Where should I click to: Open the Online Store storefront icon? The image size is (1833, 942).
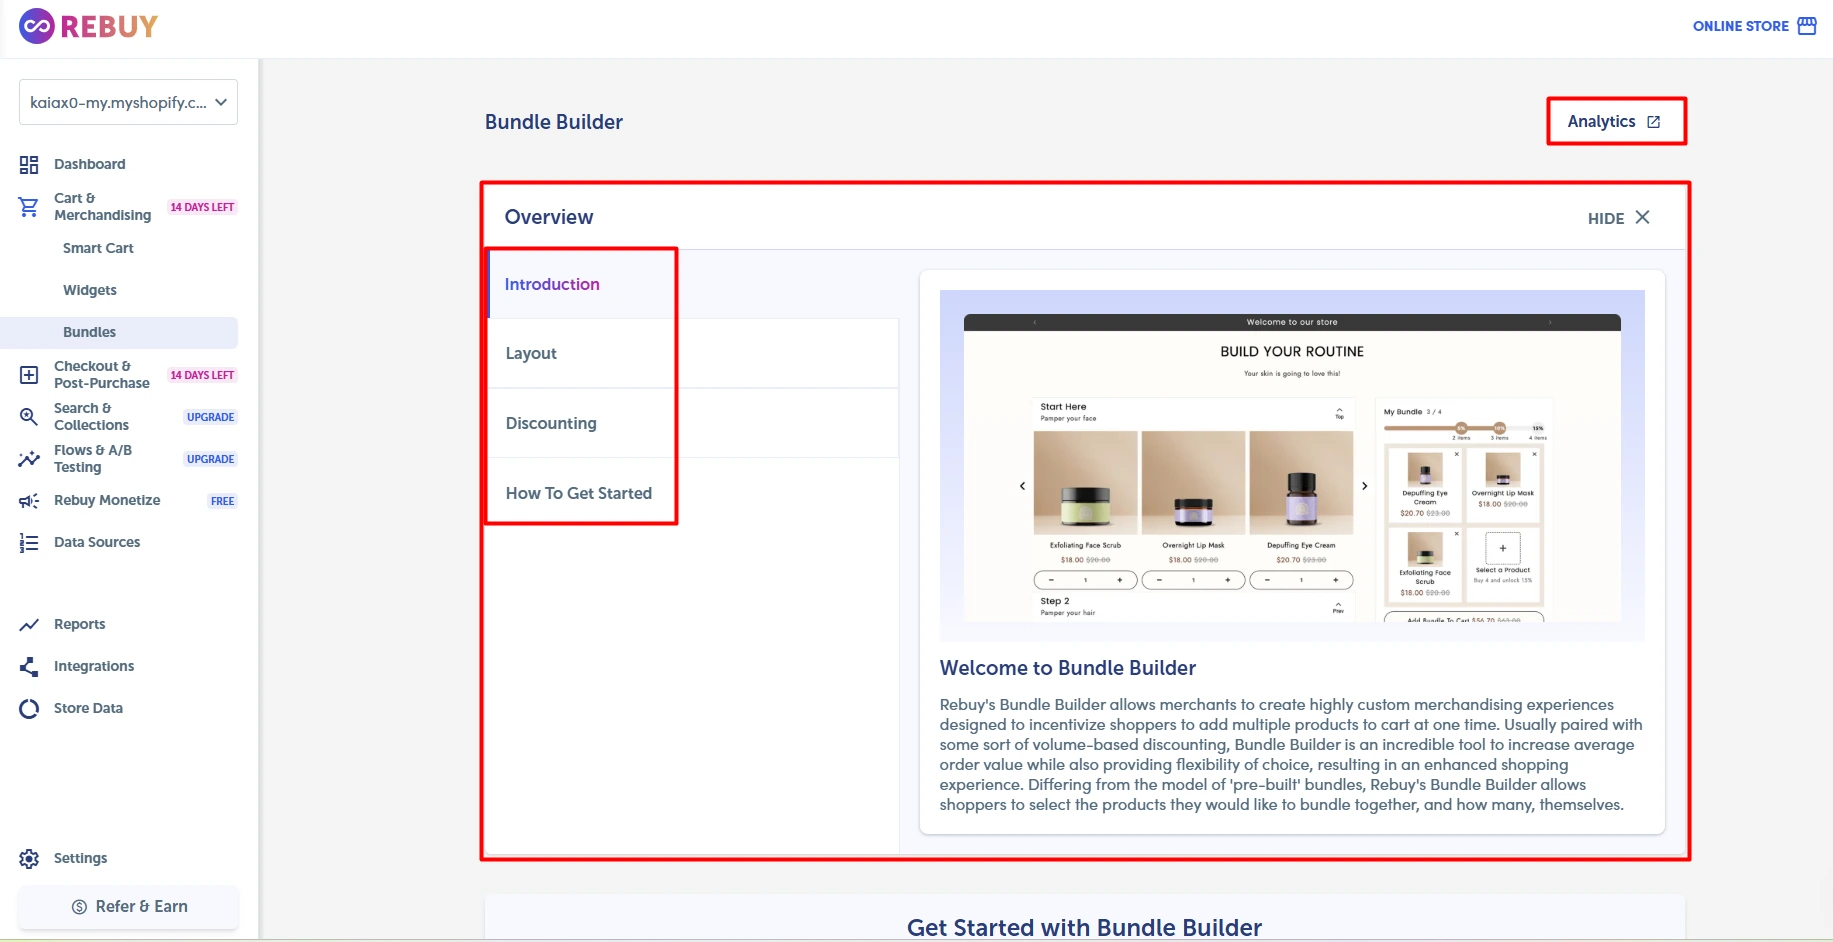point(1806,26)
